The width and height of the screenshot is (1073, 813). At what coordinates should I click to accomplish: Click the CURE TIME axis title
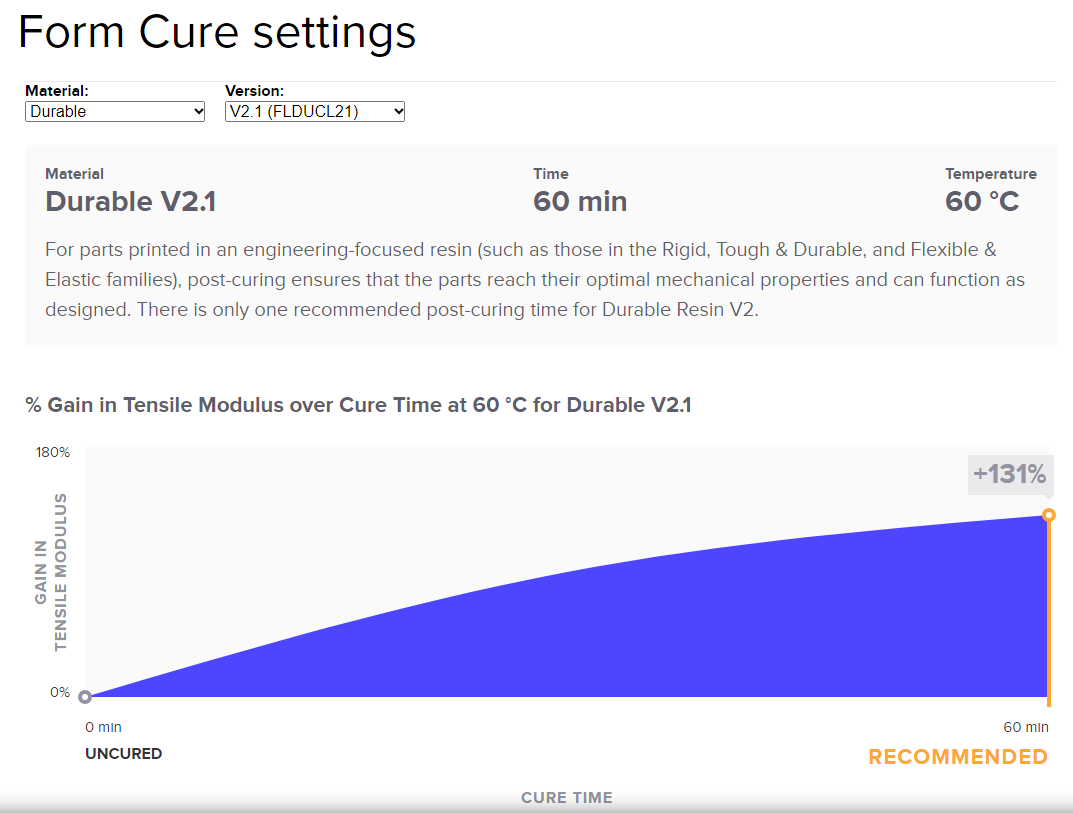tap(566, 798)
